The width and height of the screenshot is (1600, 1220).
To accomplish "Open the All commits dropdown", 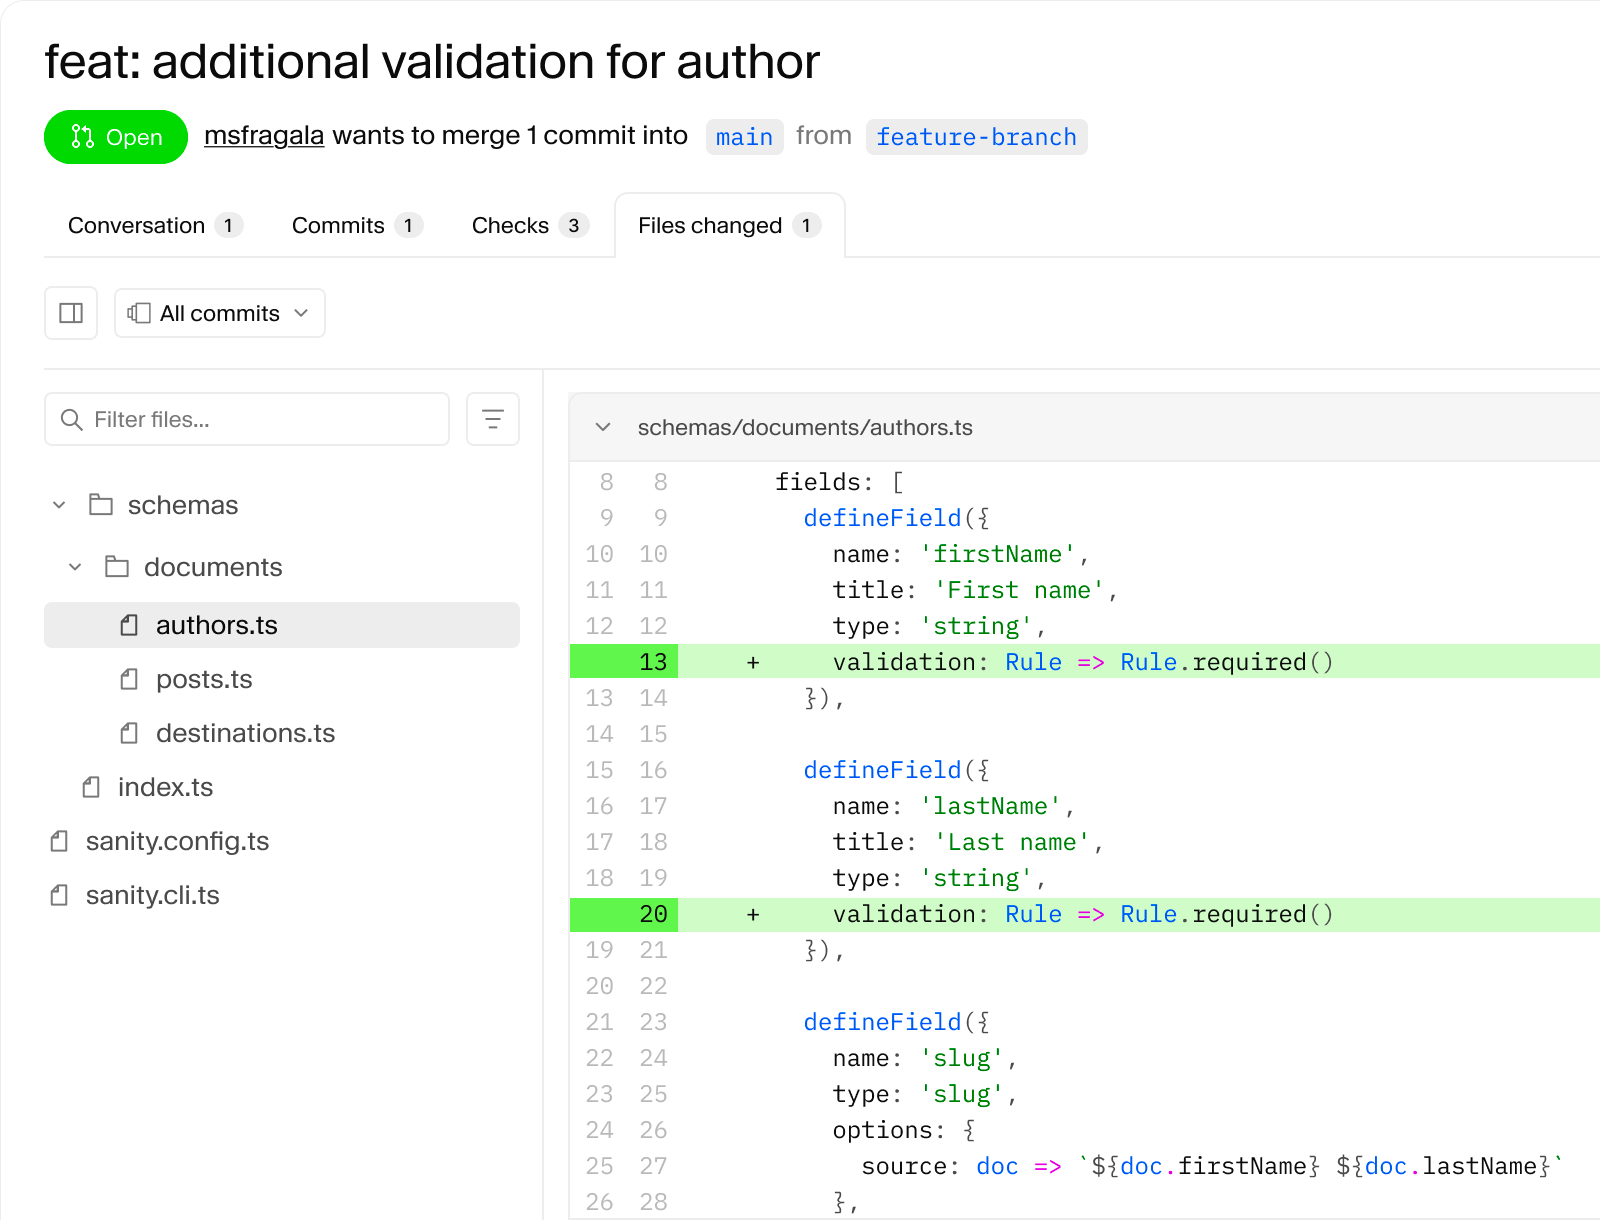I will 220,313.
